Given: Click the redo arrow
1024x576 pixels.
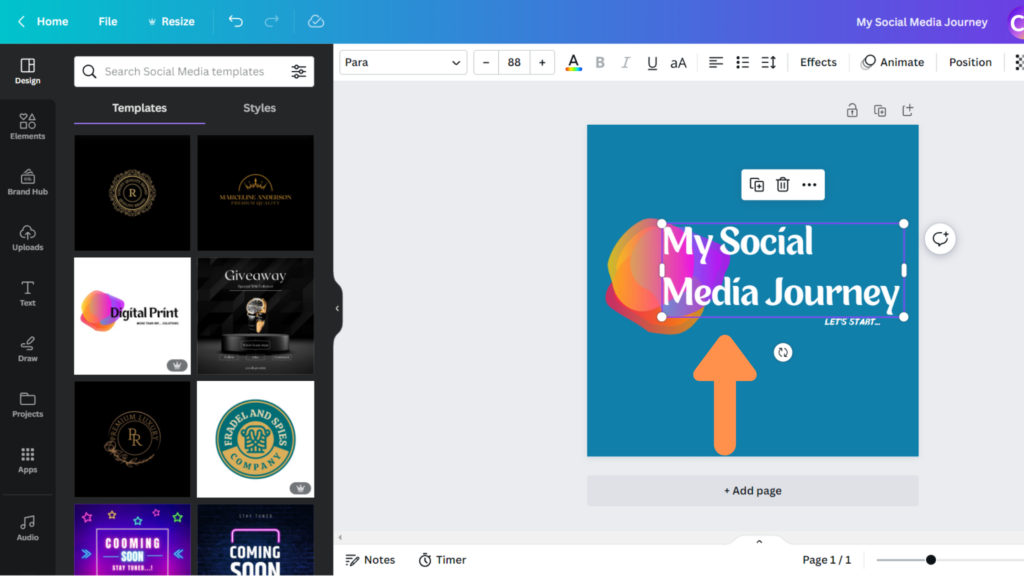Looking at the screenshot, I should point(272,22).
